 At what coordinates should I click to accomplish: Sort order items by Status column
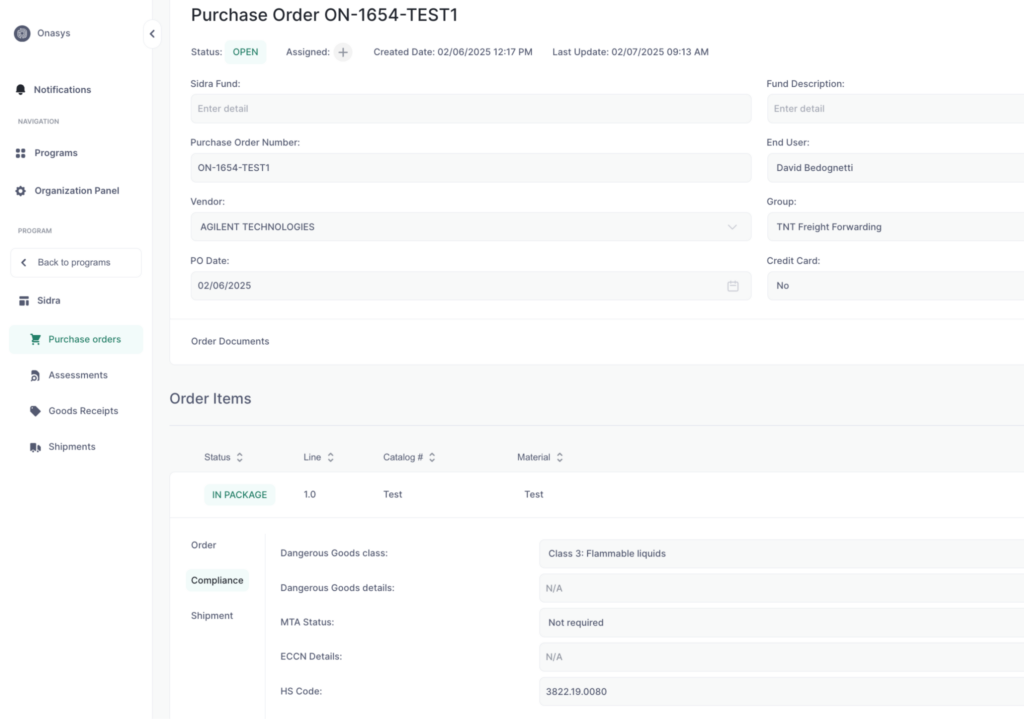[x=223, y=457]
